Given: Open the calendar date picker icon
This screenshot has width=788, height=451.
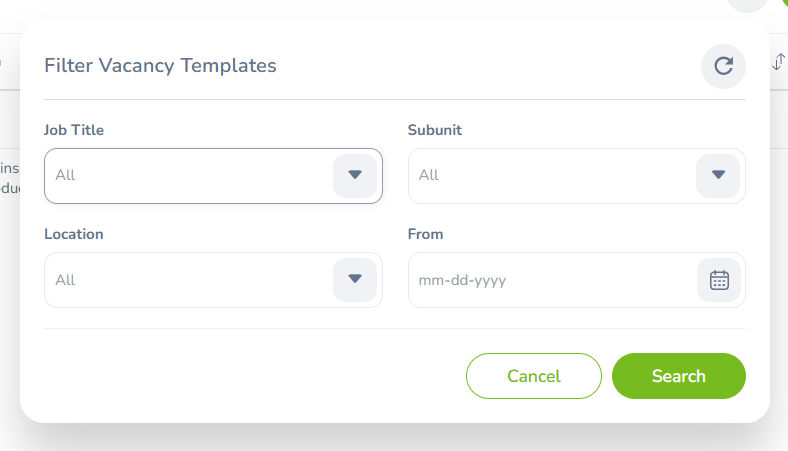Looking at the screenshot, I should pyautogui.click(x=719, y=280).
